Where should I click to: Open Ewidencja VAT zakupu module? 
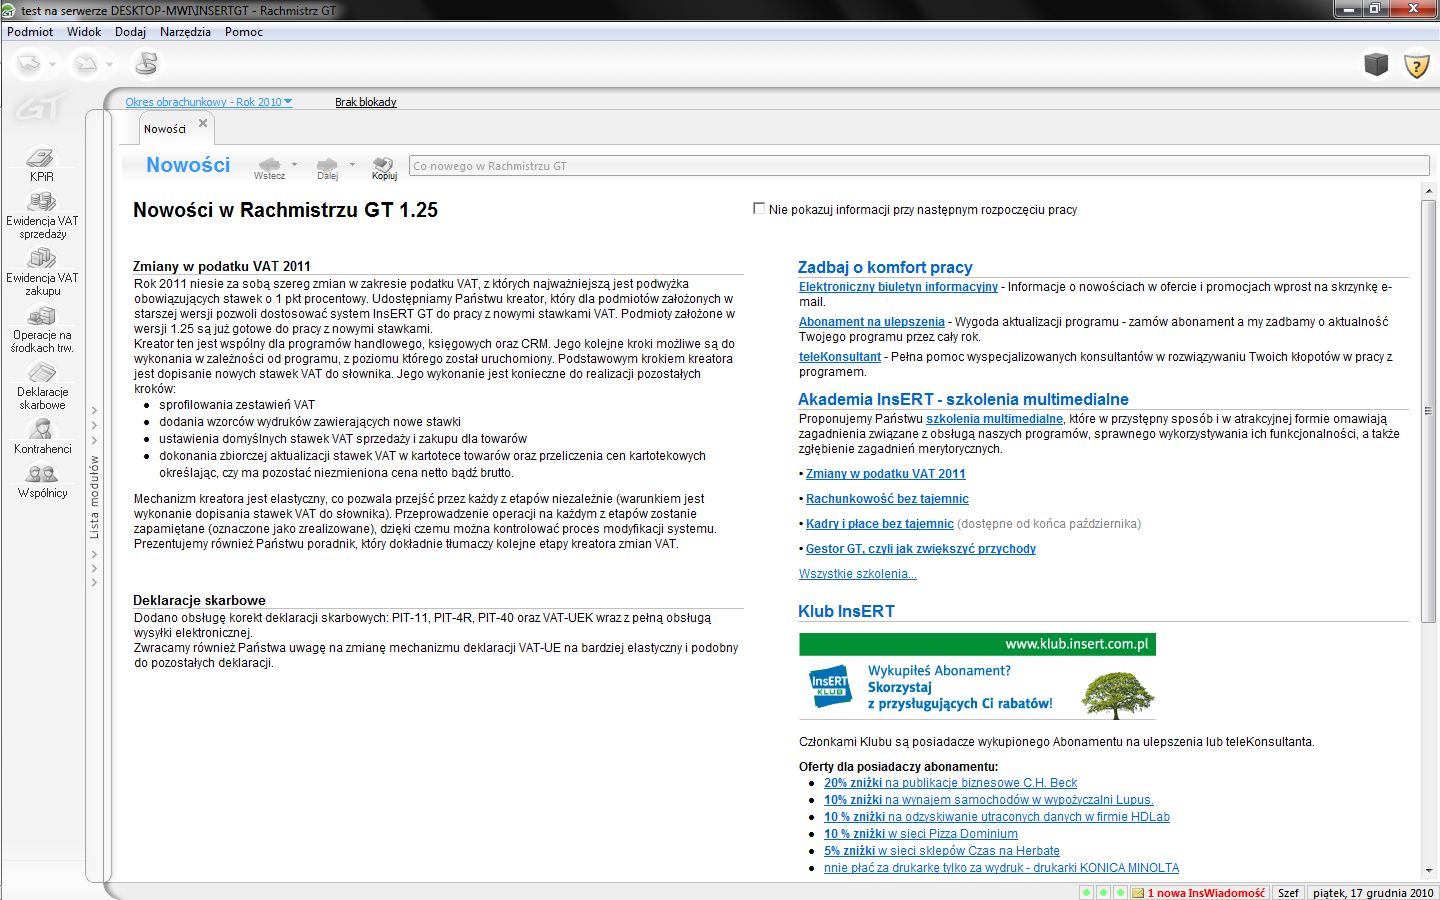[42, 273]
